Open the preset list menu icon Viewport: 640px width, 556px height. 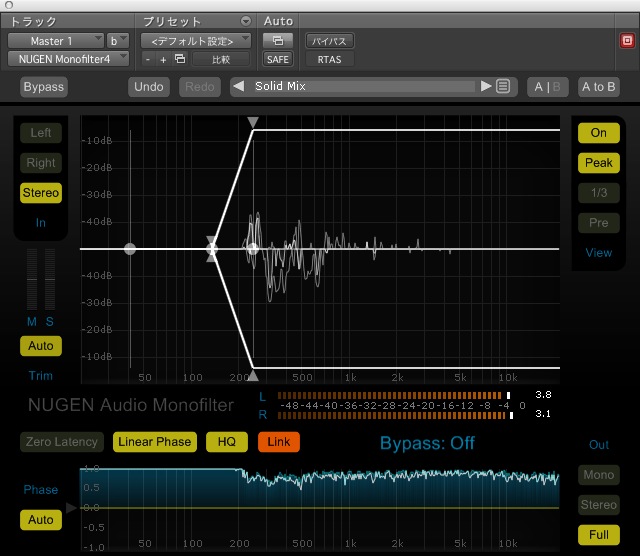tap(503, 87)
